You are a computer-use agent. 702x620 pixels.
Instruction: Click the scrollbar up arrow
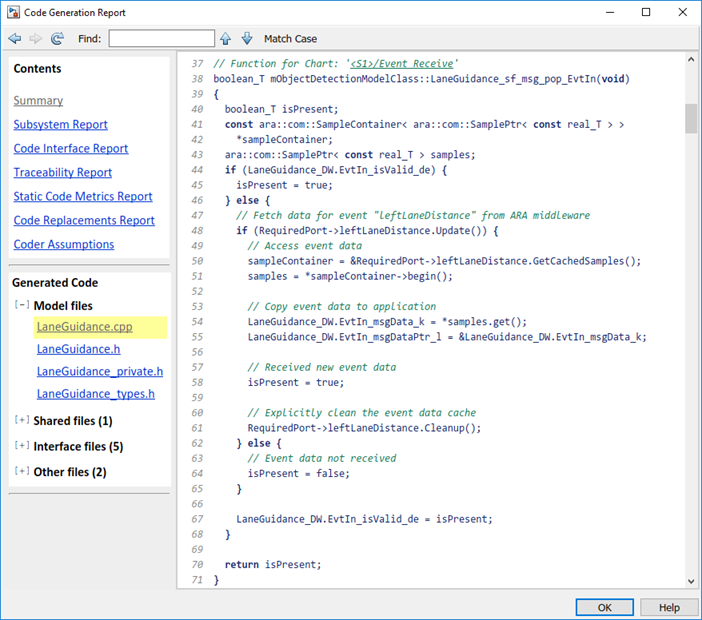(x=691, y=59)
